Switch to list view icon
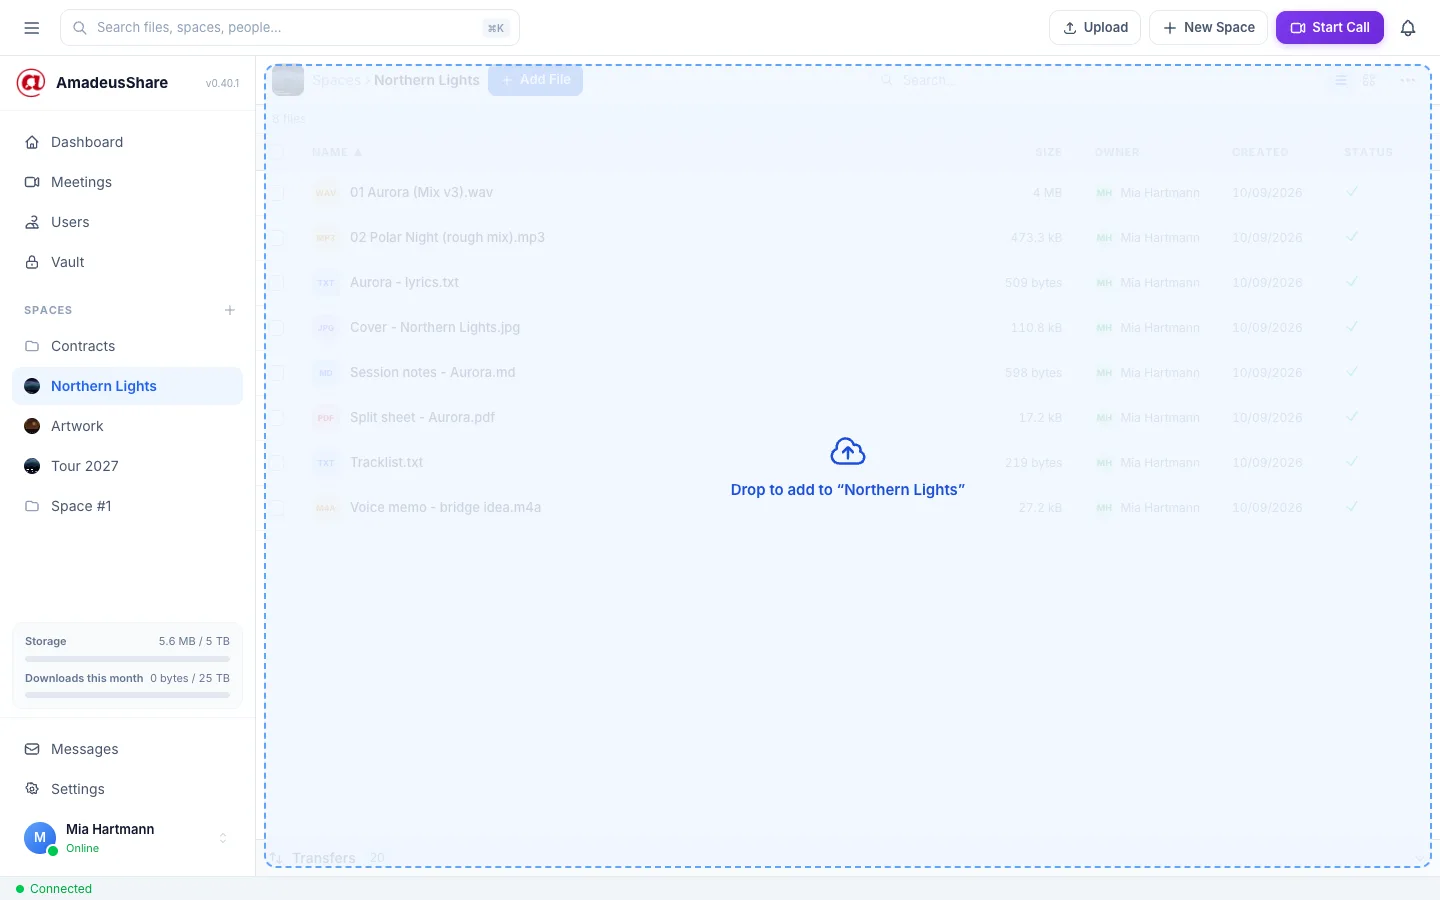The height and width of the screenshot is (900, 1440). click(1341, 80)
